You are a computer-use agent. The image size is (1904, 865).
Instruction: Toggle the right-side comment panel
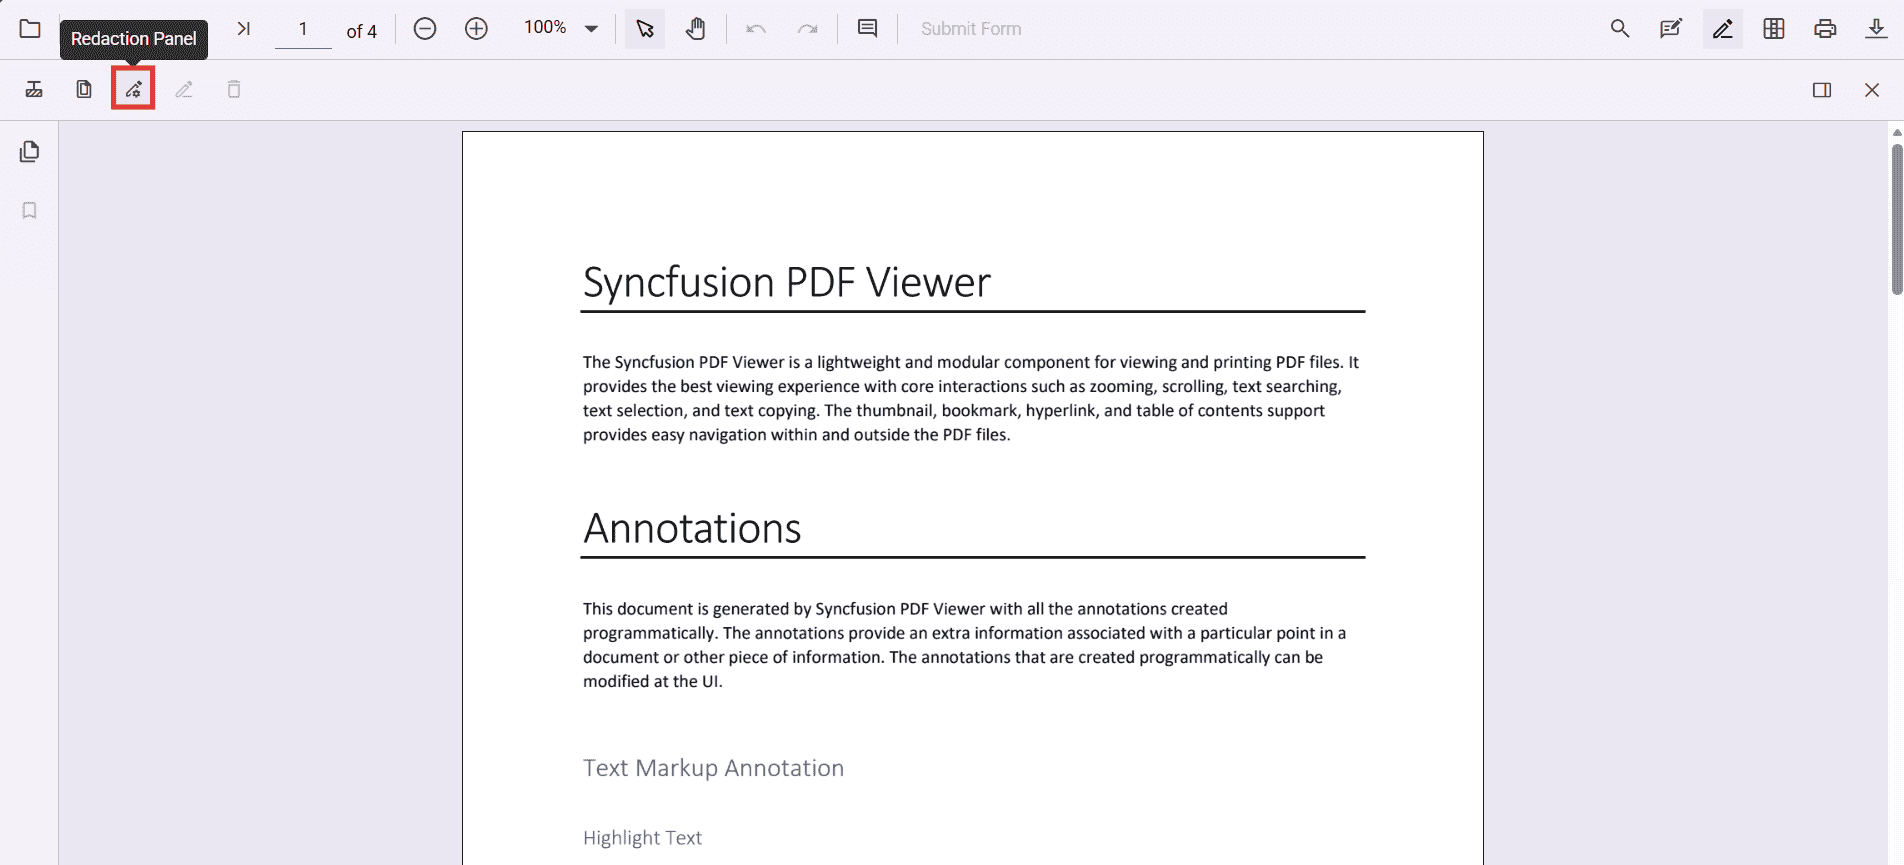click(1822, 90)
